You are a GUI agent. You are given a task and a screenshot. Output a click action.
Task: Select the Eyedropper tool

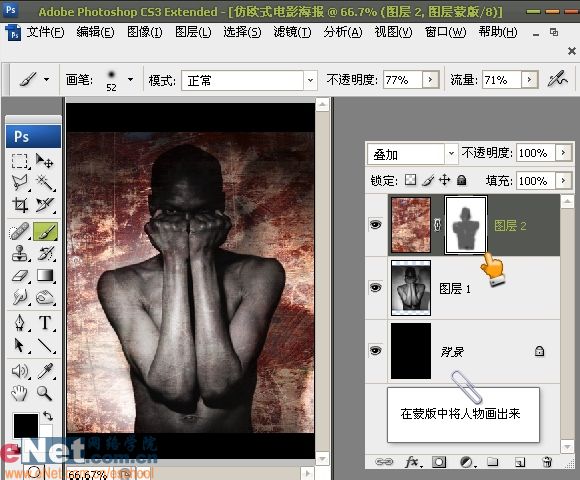pyautogui.click(x=45, y=371)
